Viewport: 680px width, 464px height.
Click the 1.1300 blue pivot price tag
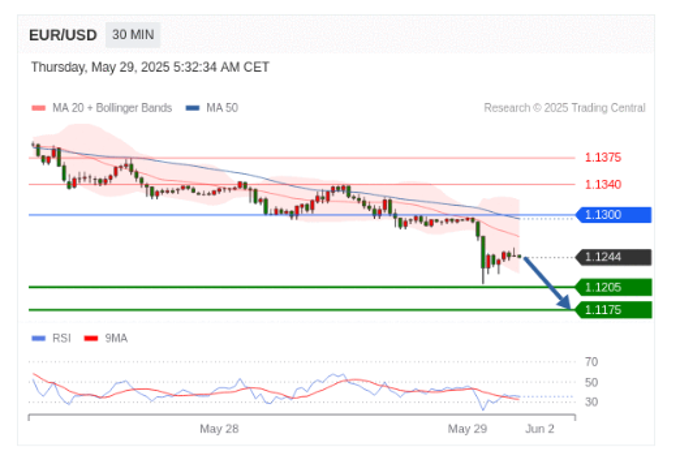(x=613, y=215)
